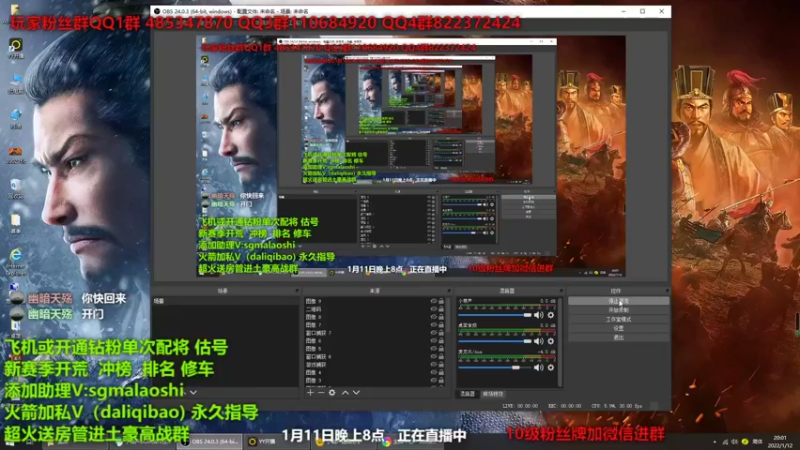800x450 pixels.
Task: Toggle visibility of 图像 9 source
Action: coord(433,301)
